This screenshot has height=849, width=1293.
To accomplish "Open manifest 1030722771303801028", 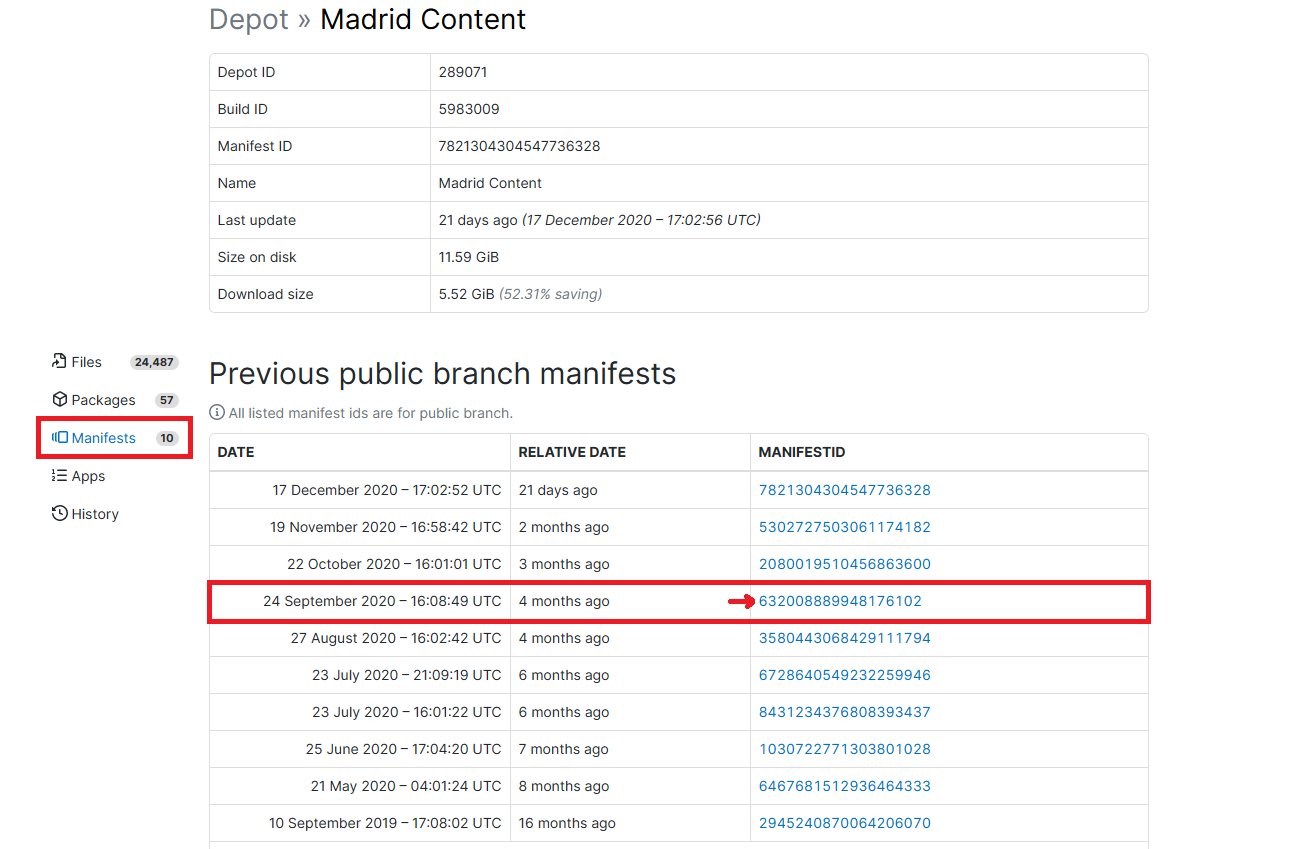I will 845,749.
